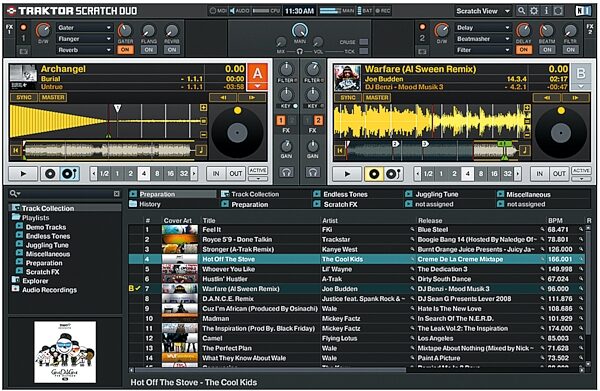
Task: Open Audio Recordings icon in browser tree
Action: click(15, 289)
